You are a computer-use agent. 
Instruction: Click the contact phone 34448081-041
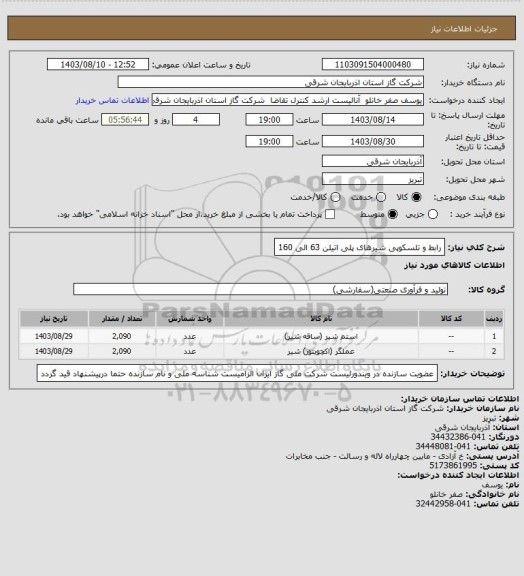(443, 446)
